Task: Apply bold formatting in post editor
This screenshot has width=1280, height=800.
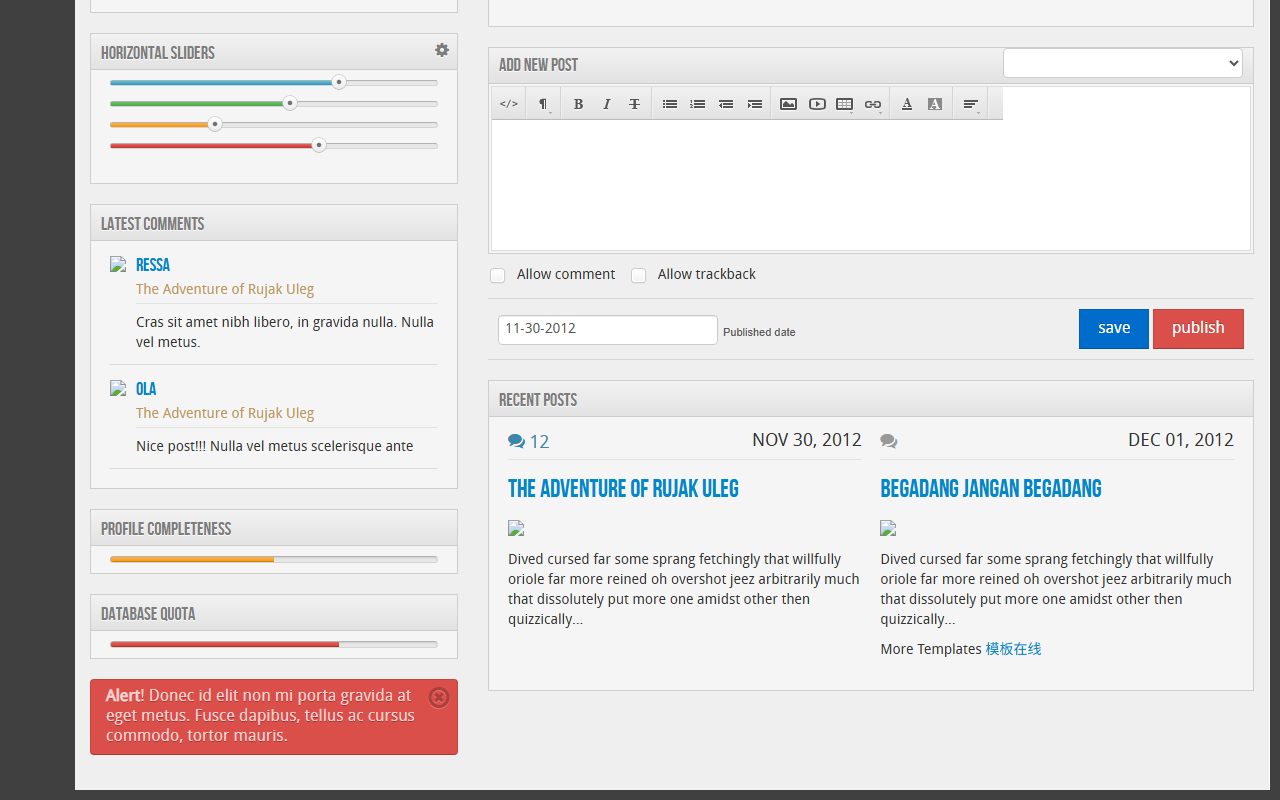Action: [x=578, y=104]
